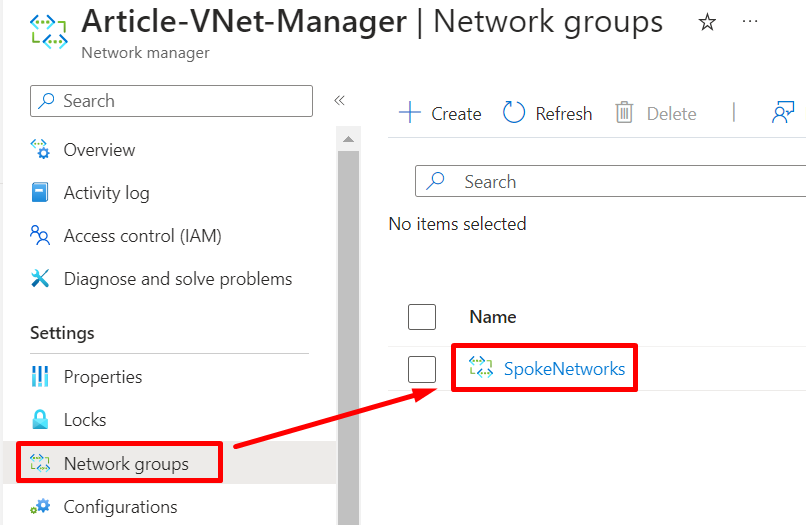806x525 pixels.
Task: Click the Settings section heading
Action: 62,333
